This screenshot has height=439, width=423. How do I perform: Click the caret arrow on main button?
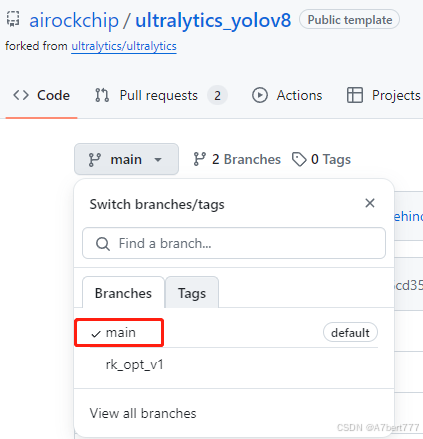(x=158, y=160)
